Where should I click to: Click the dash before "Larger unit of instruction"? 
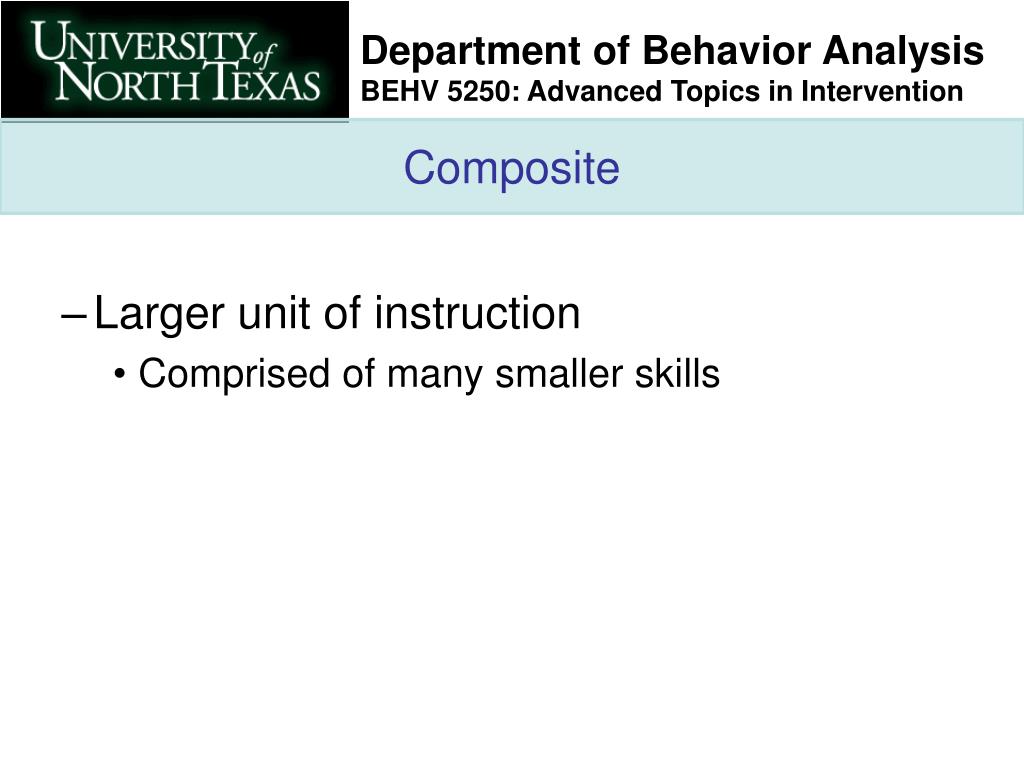[x=73, y=317]
